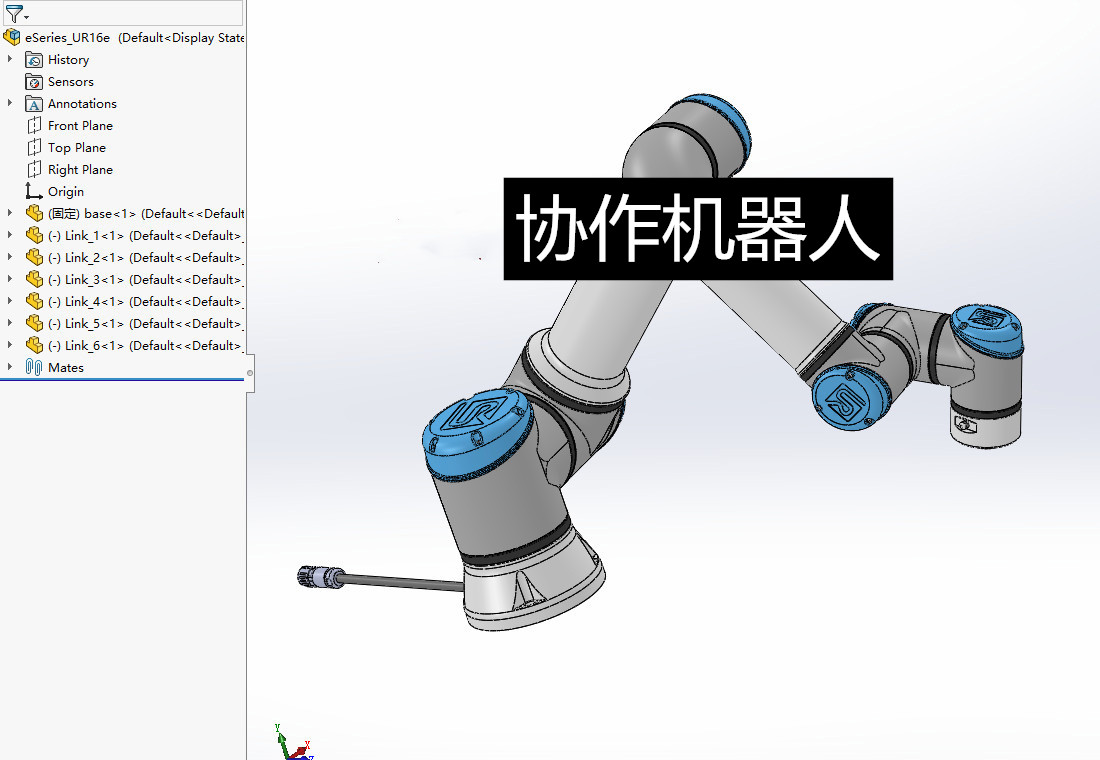Select the (-) Link_3<1> component
1100x760 pixels.
click(146, 279)
